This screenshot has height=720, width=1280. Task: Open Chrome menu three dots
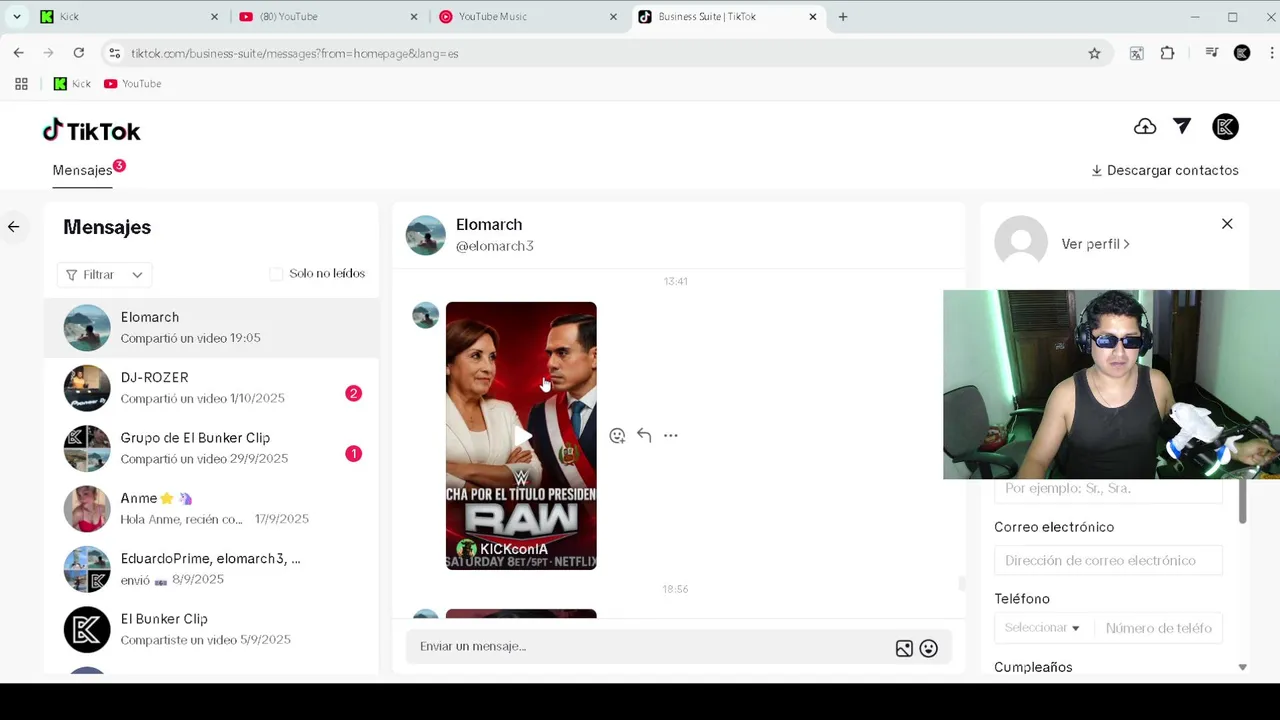point(1272,53)
